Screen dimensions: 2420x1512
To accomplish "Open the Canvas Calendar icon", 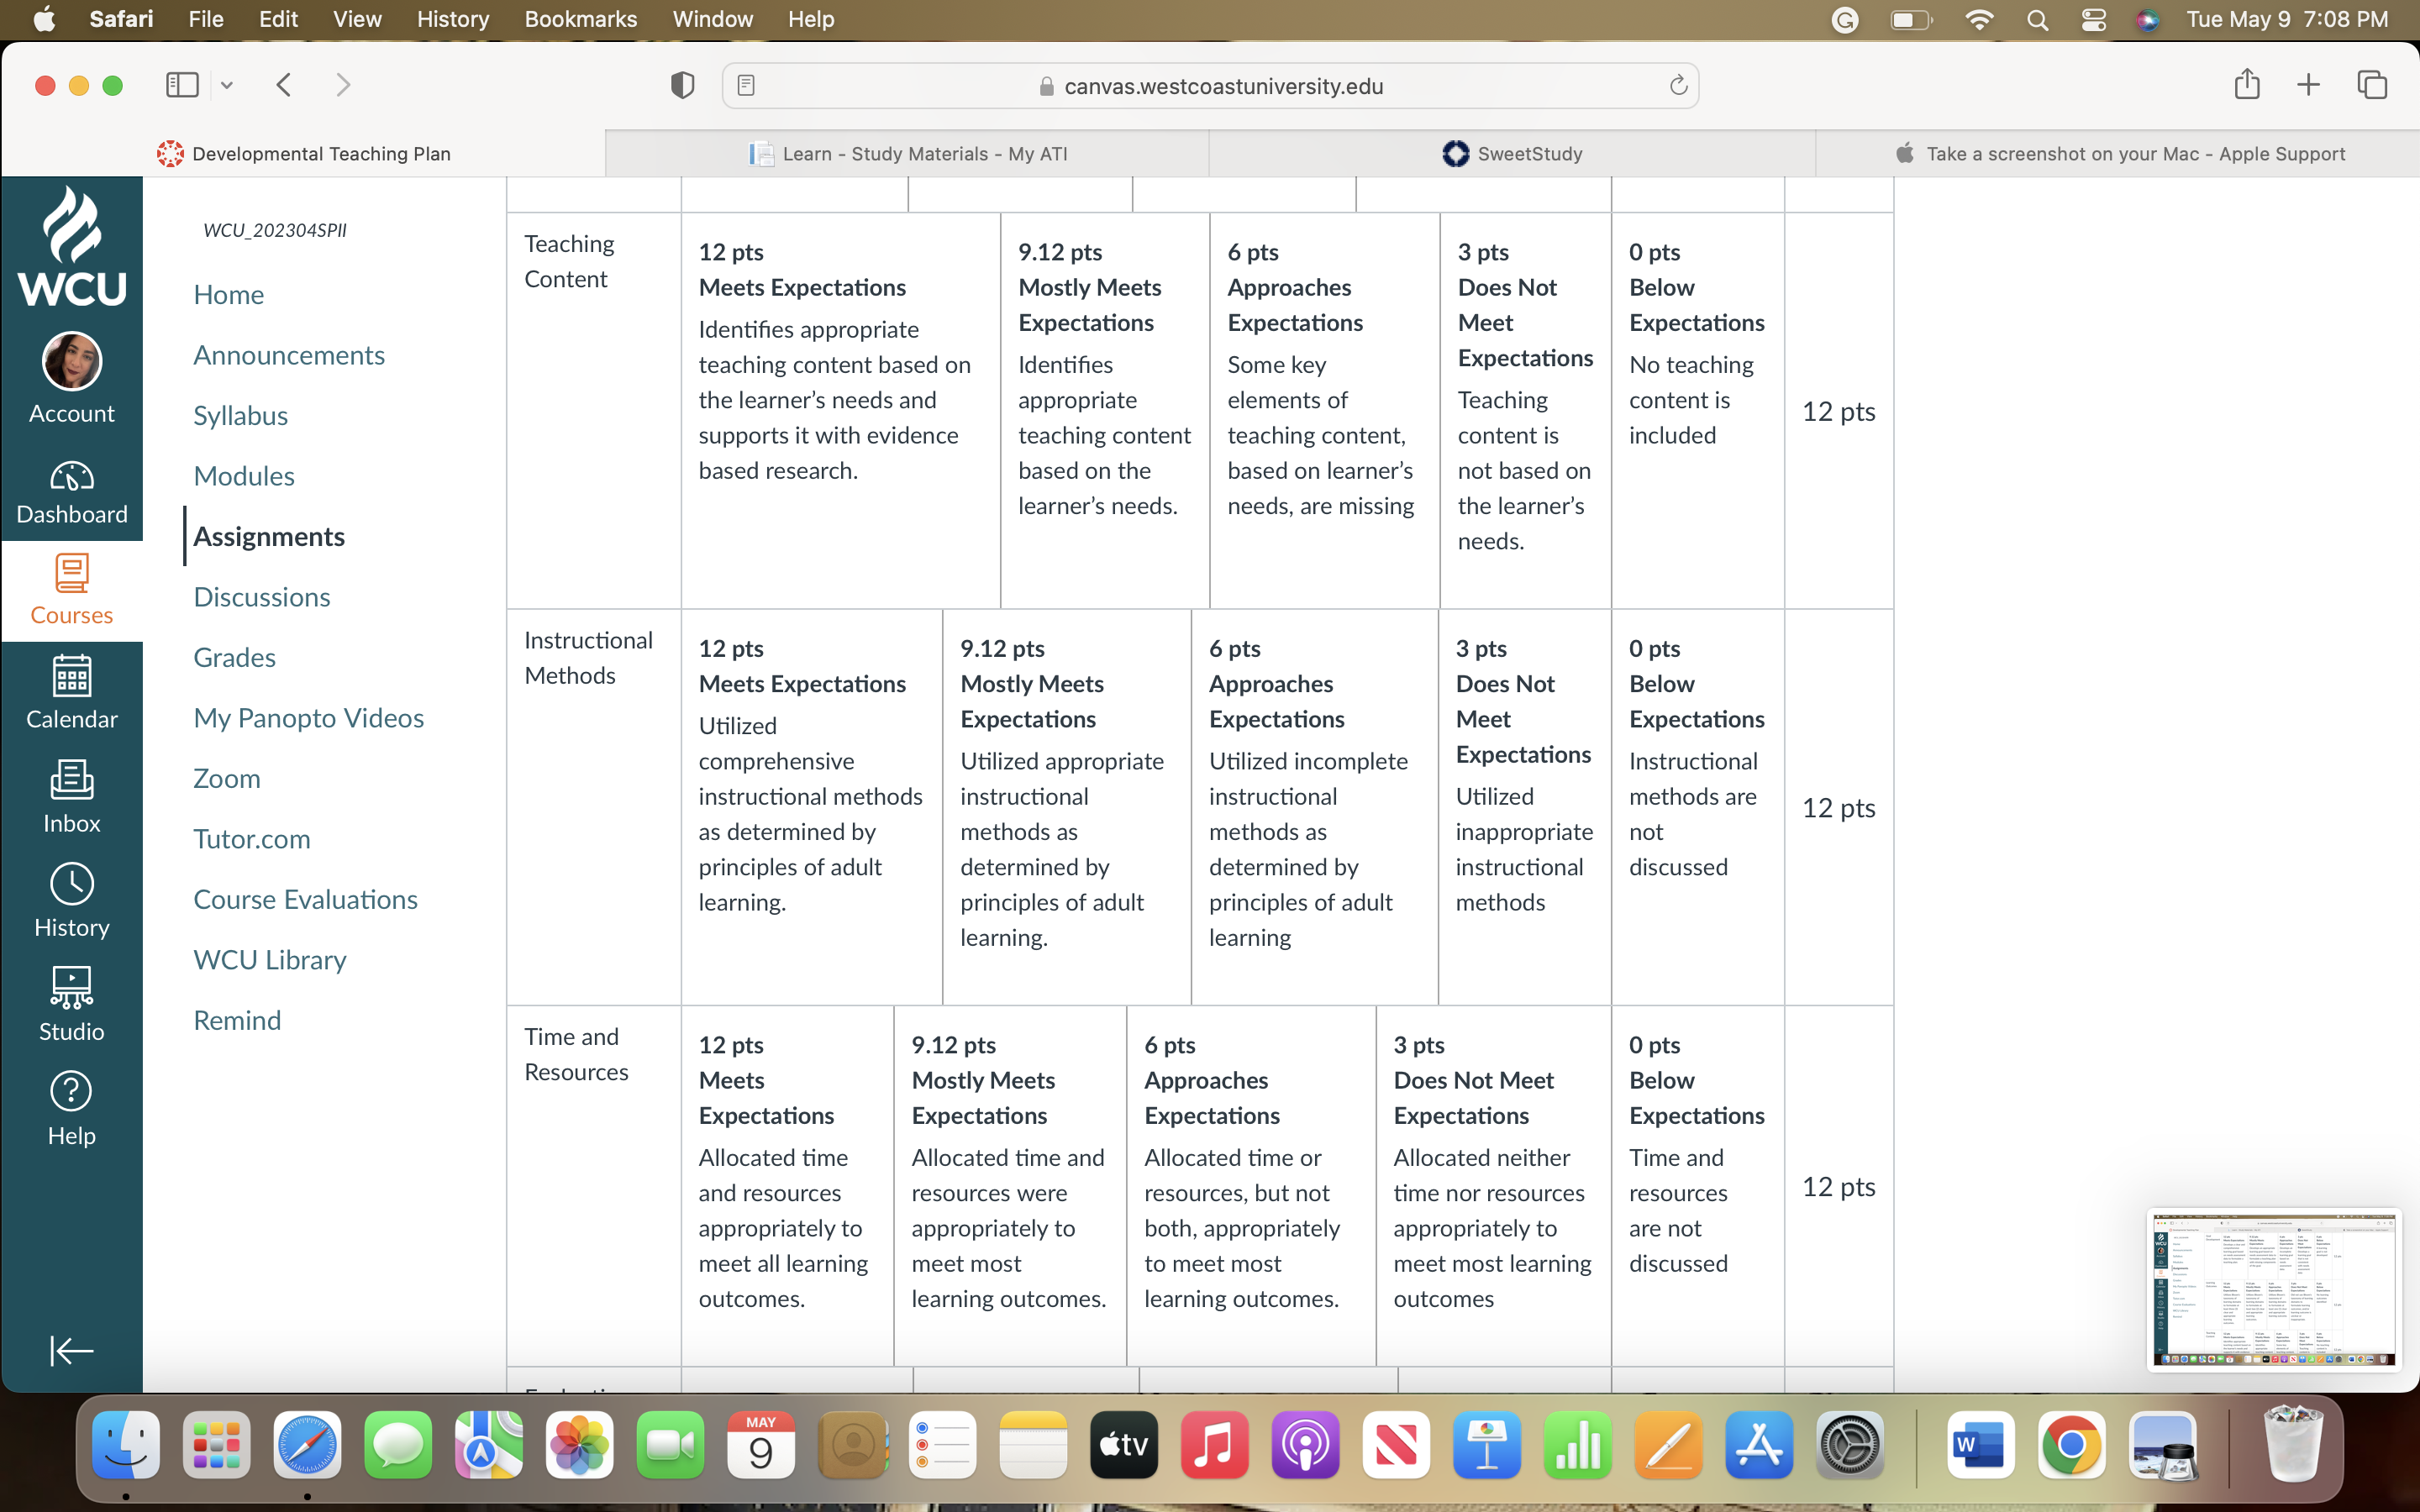I will 71,676.
